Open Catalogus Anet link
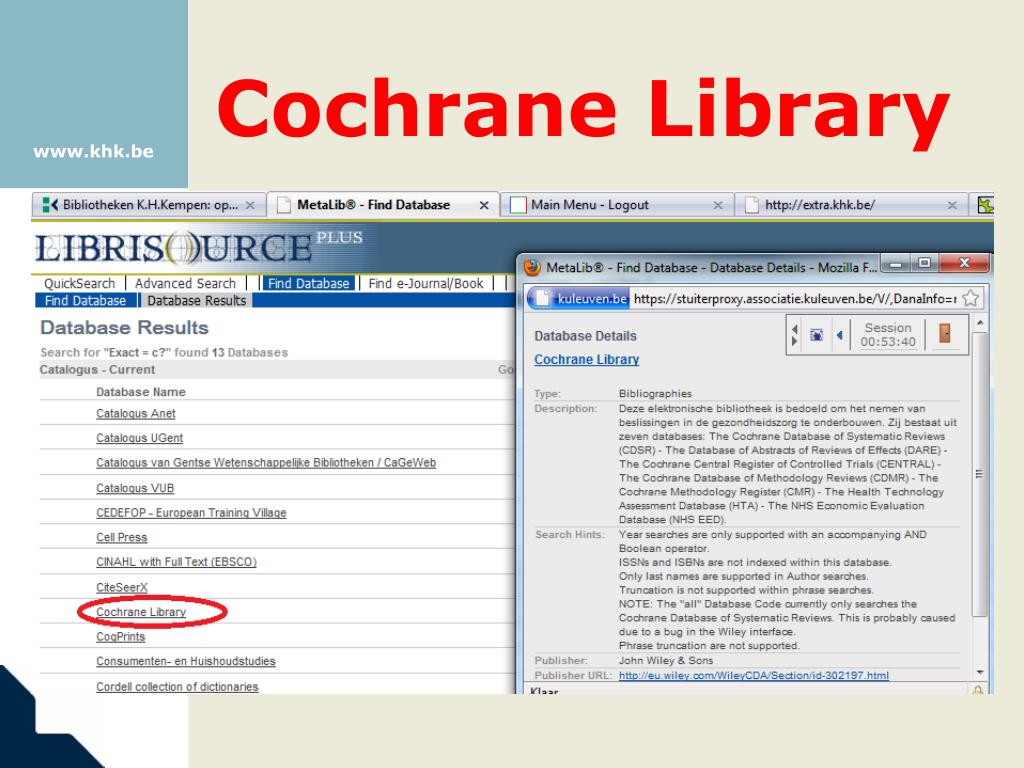The width and height of the screenshot is (1024, 768). pyautogui.click(x=136, y=413)
